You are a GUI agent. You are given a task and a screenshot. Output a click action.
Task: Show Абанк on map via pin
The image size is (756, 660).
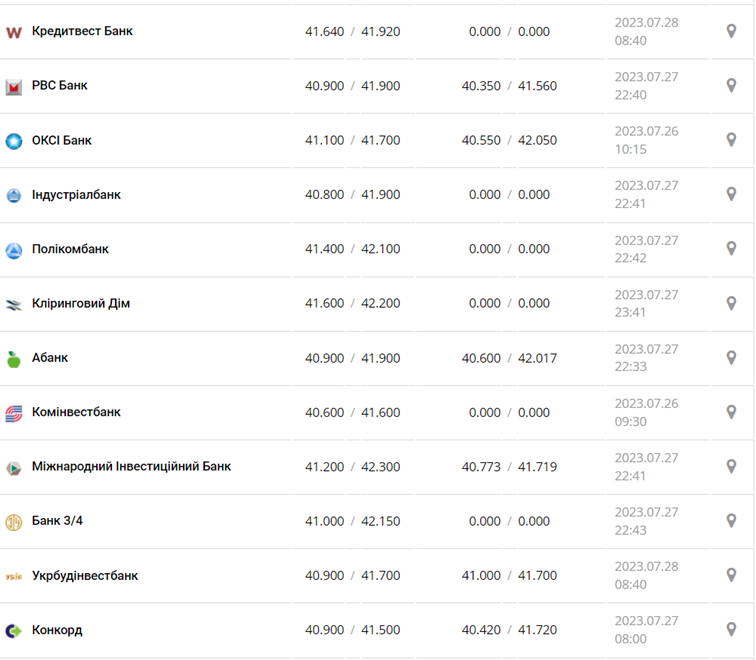click(731, 358)
